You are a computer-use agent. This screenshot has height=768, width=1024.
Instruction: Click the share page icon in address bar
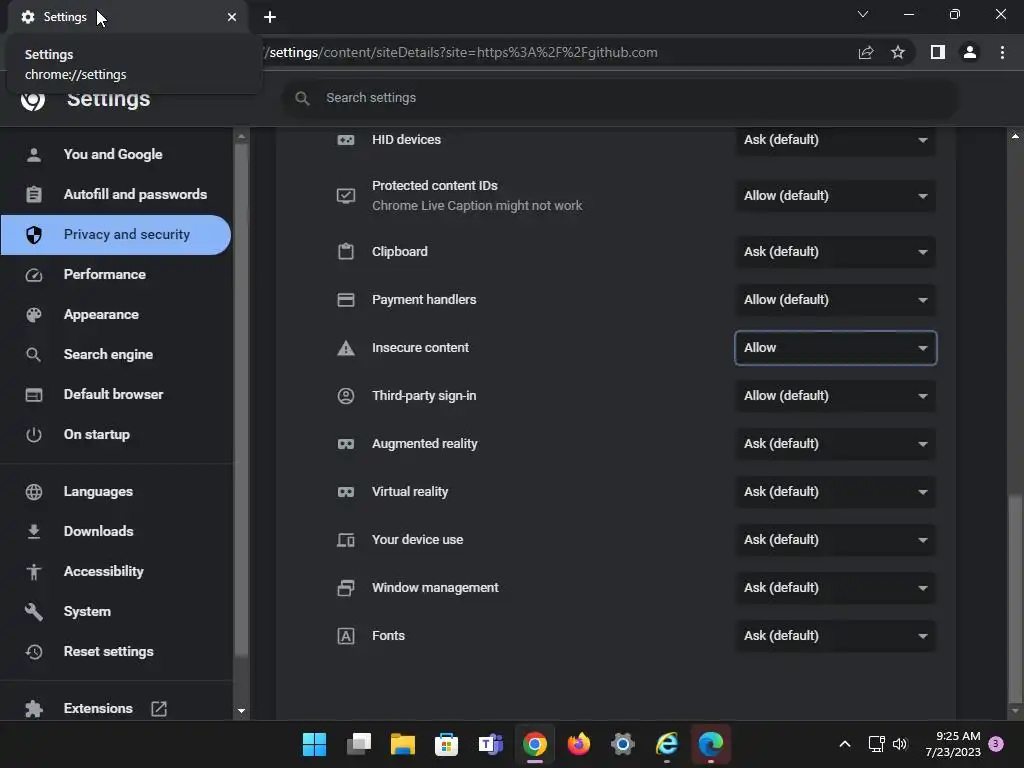tap(866, 52)
